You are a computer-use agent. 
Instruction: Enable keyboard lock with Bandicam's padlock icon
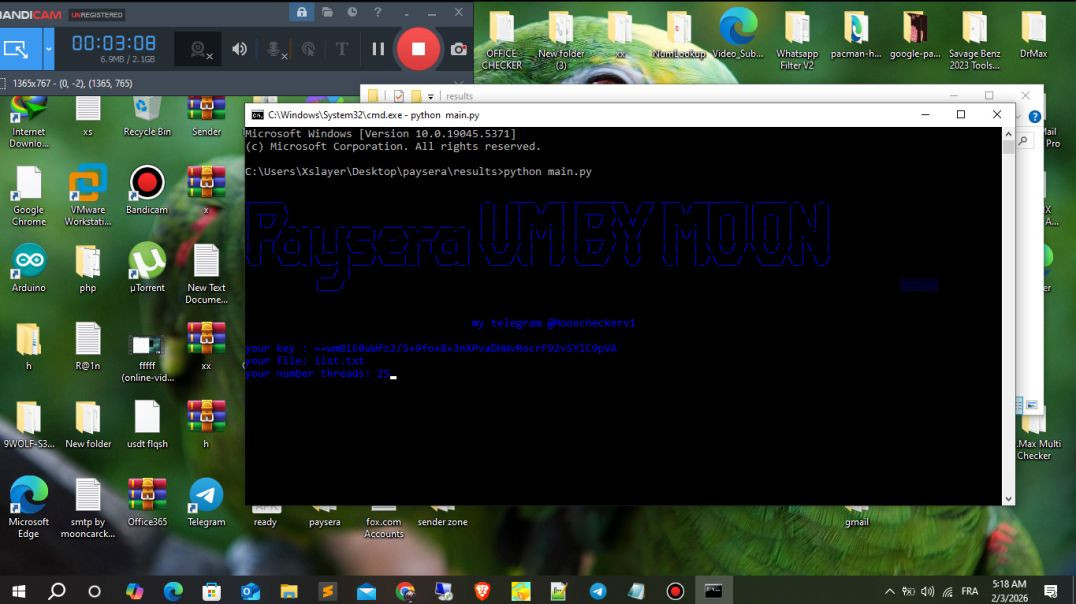(x=302, y=13)
